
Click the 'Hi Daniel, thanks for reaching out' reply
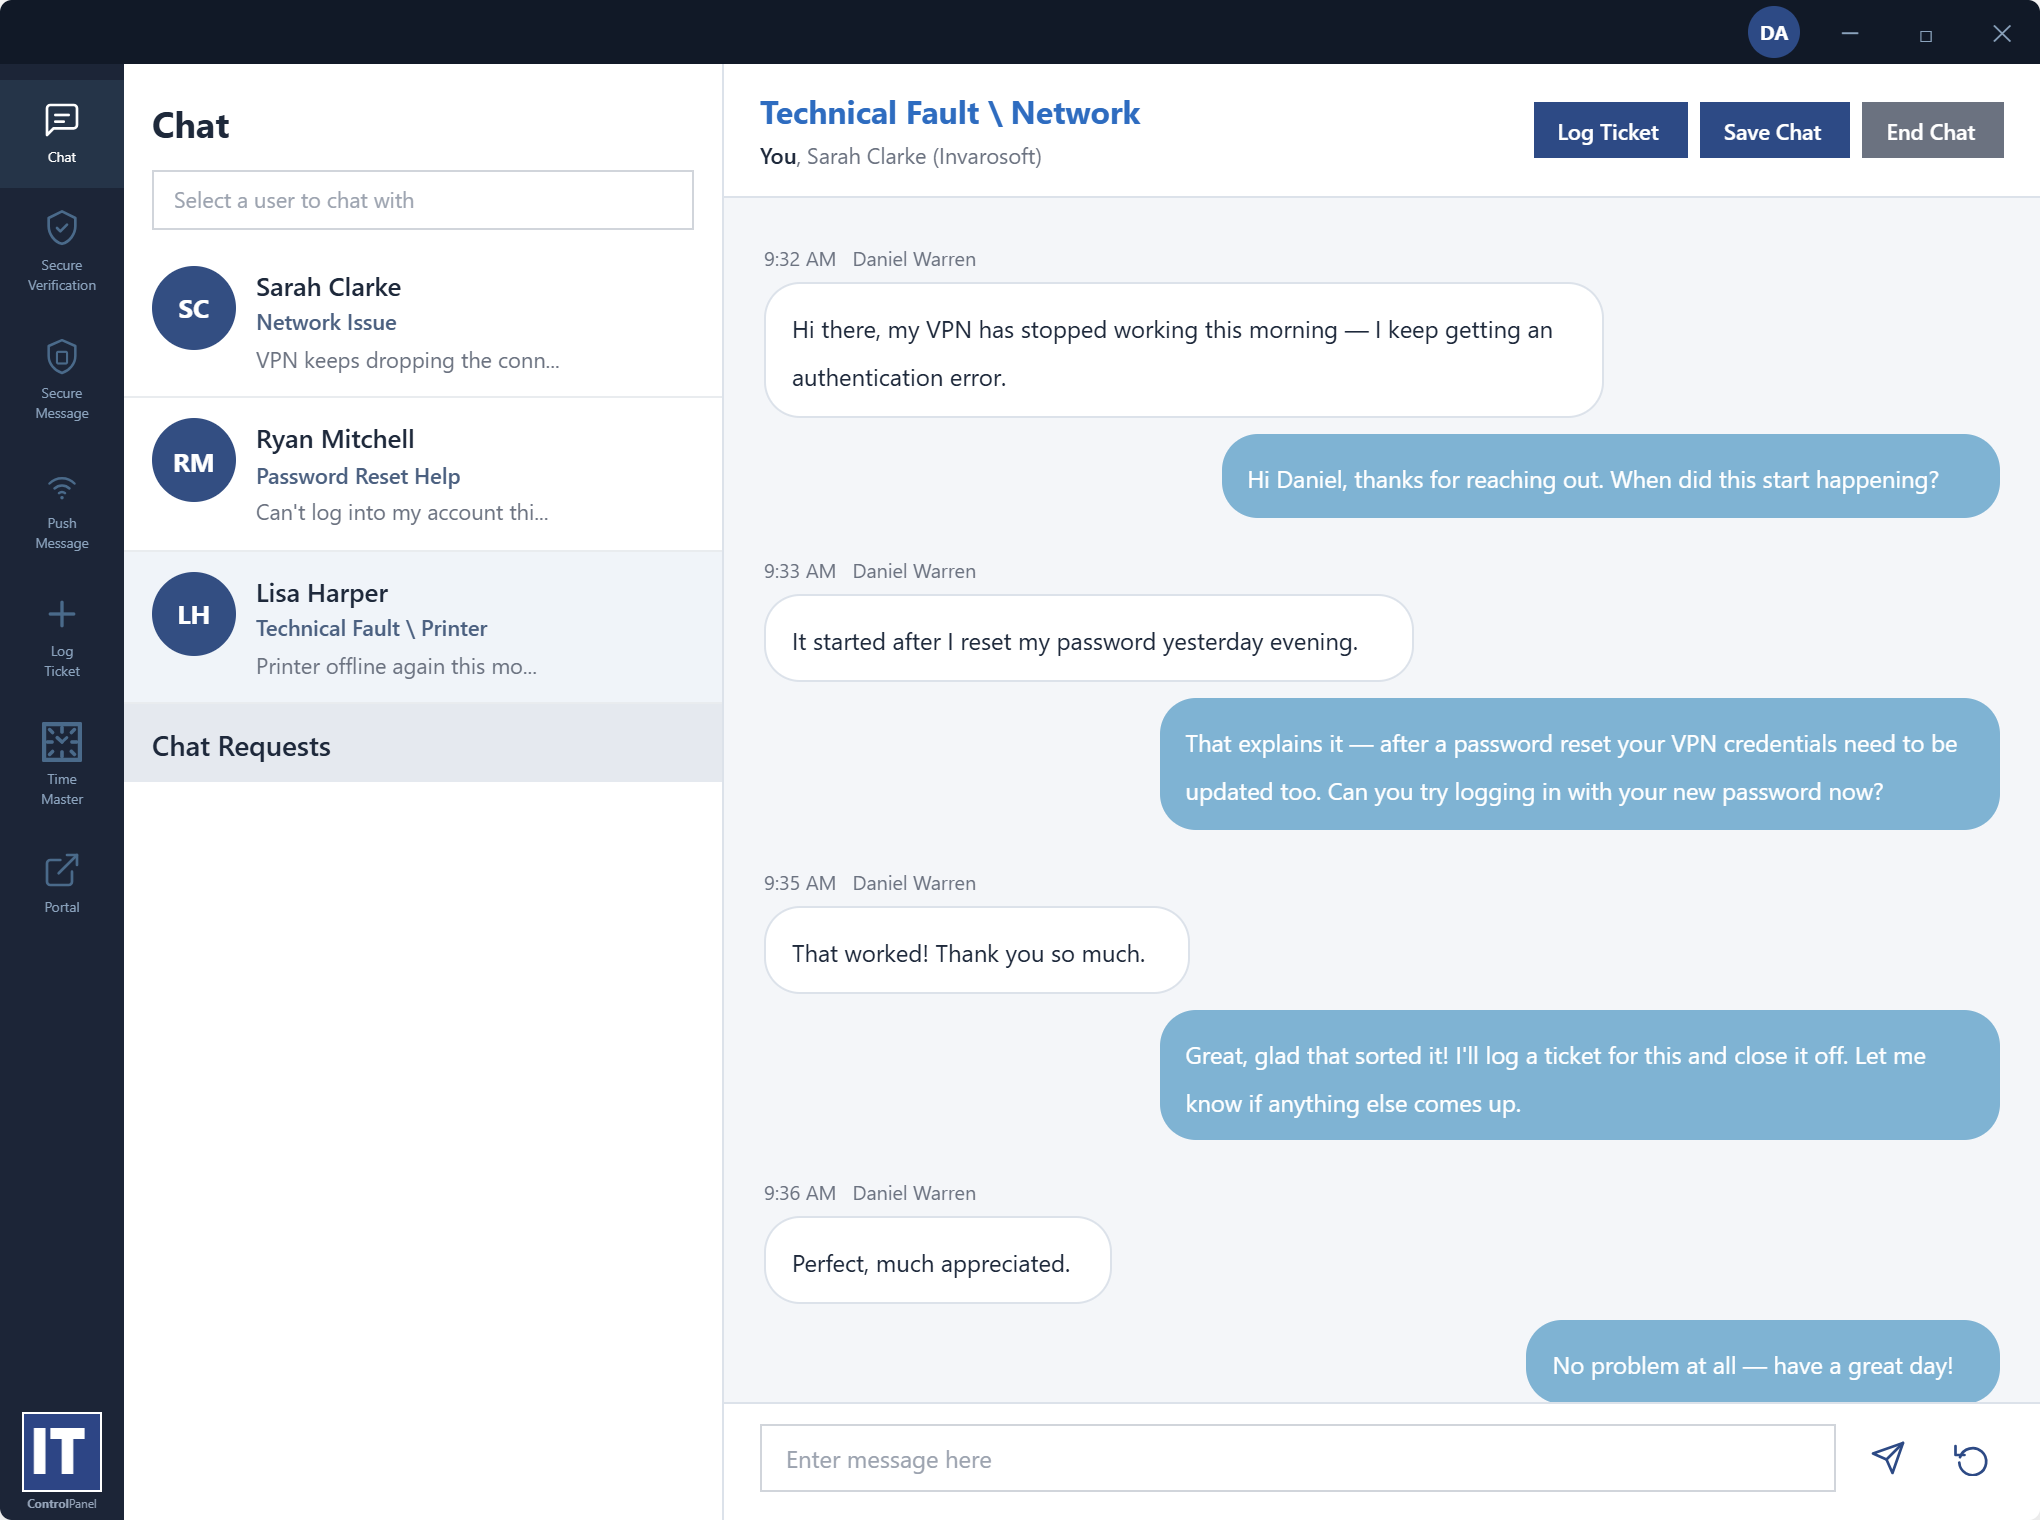[1610, 476]
